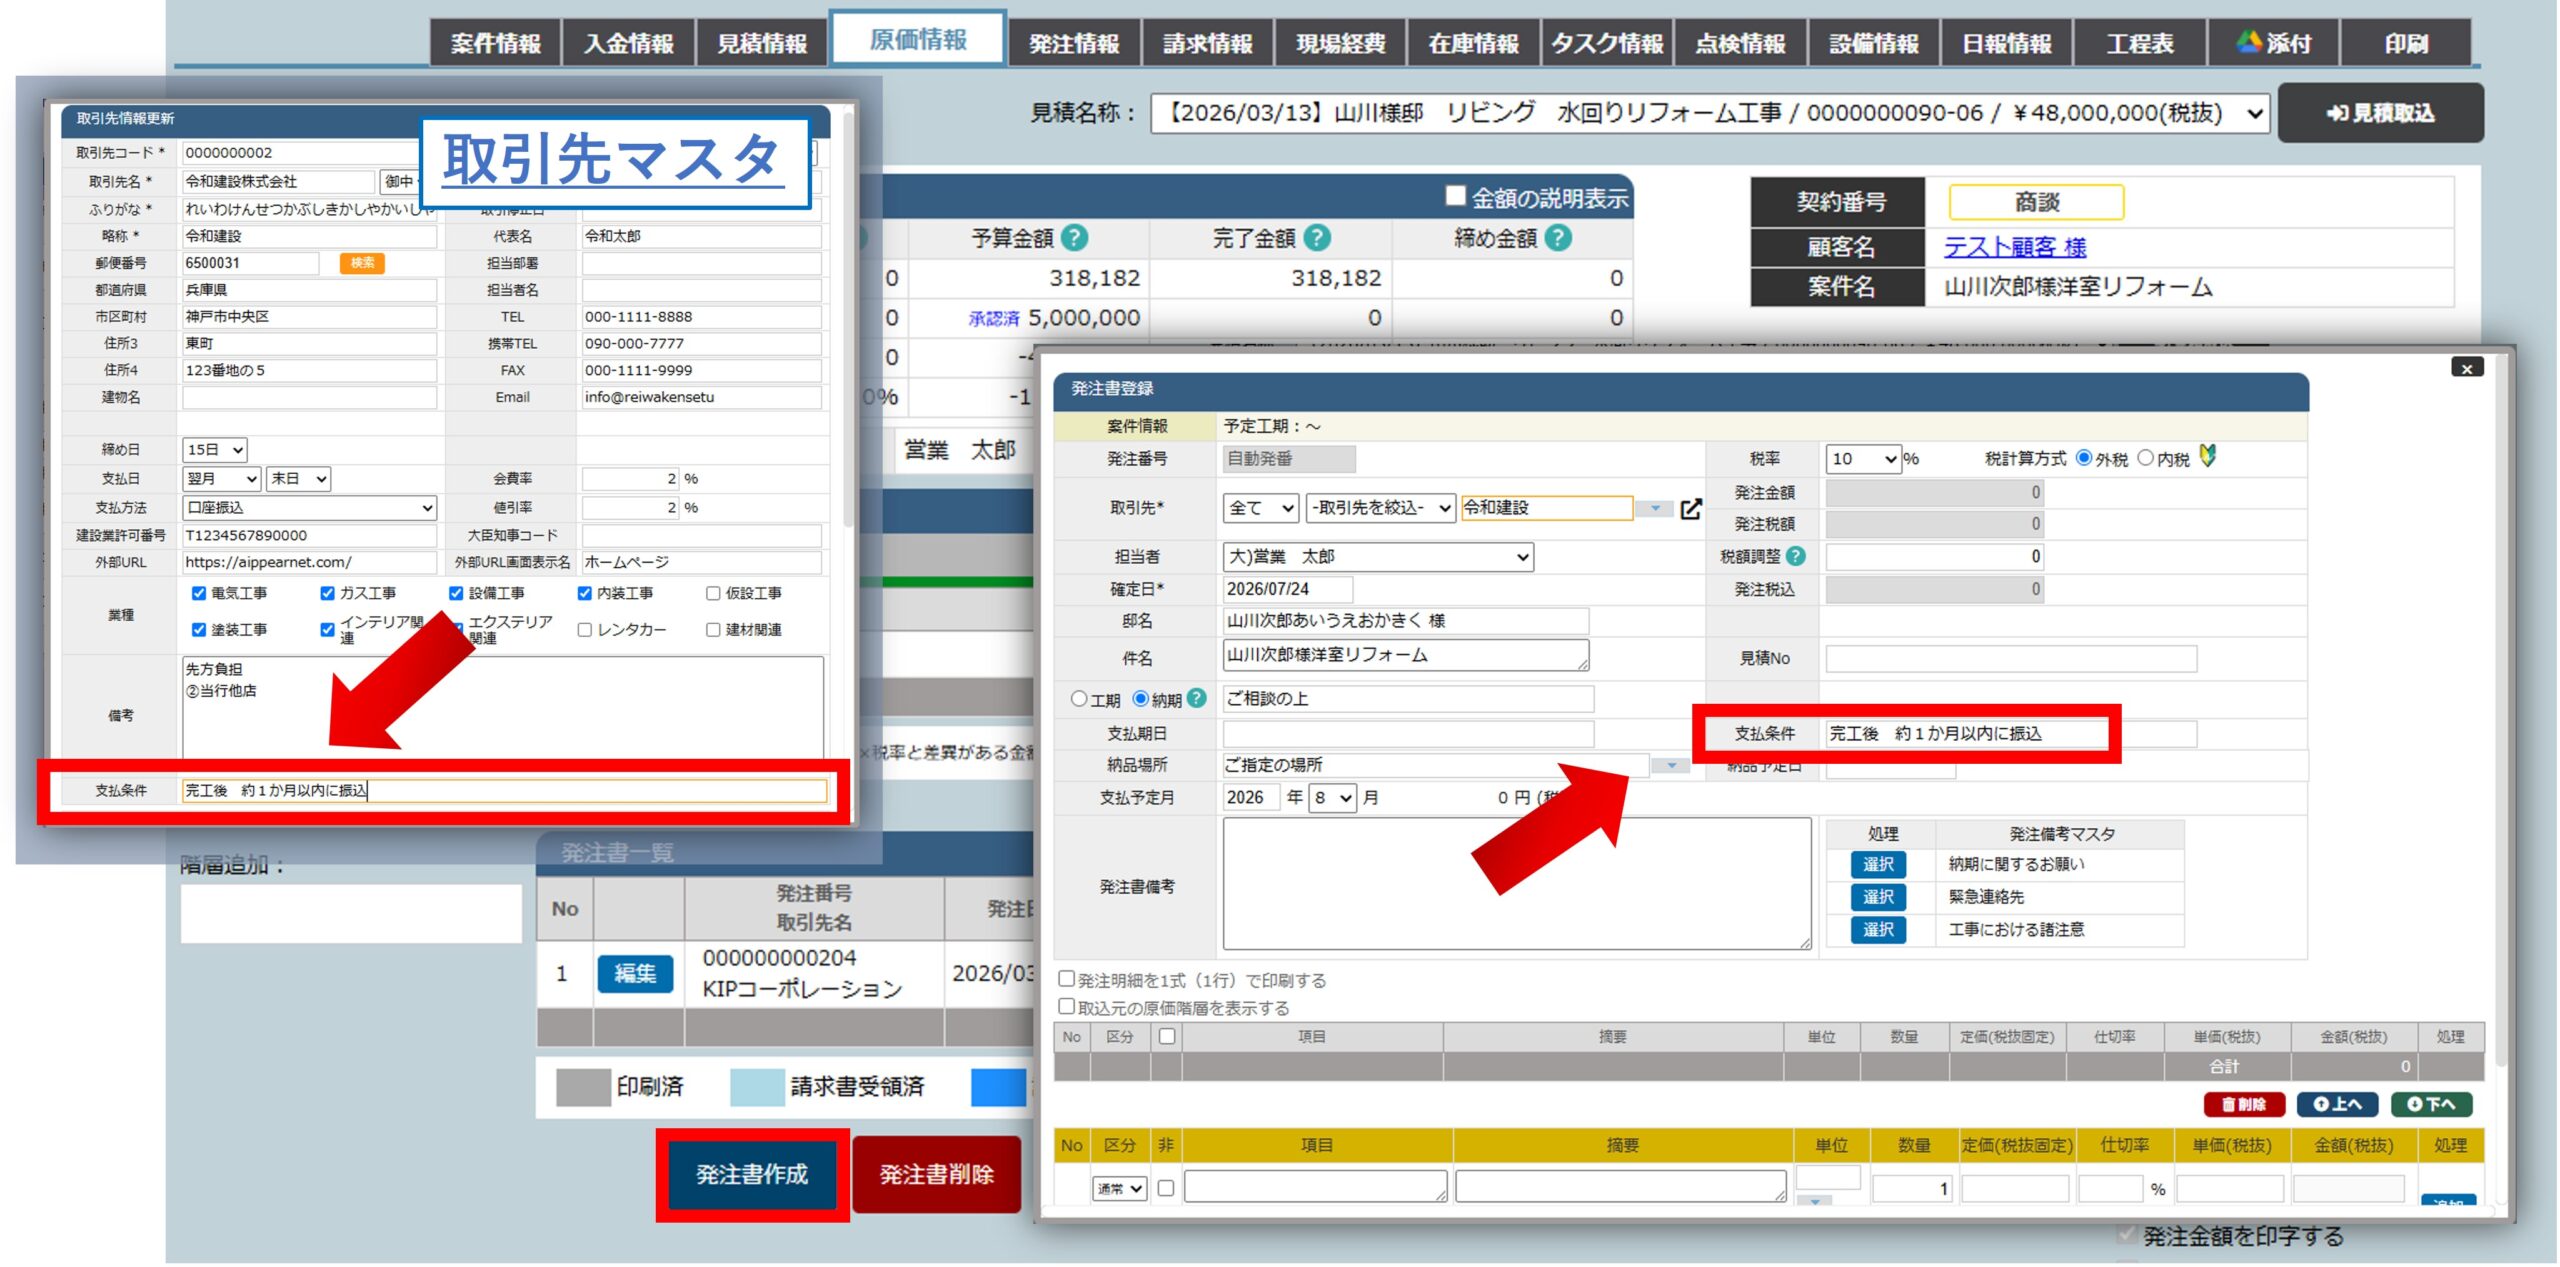Check レンタカー business type
Screen dimensions: 2560x1267
585,629
